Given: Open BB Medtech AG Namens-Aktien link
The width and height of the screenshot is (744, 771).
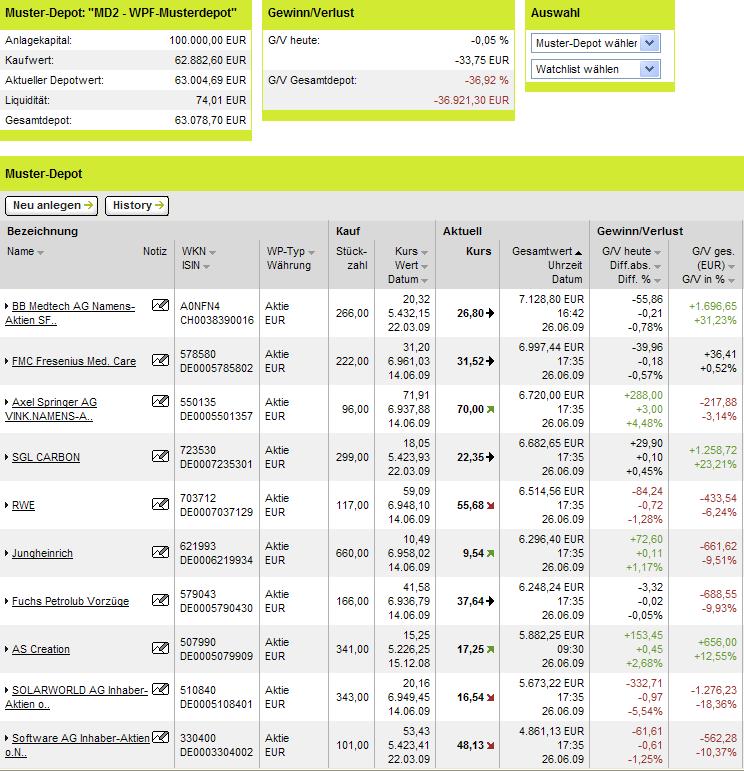Looking at the screenshot, I should pyautogui.click(x=70, y=313).
